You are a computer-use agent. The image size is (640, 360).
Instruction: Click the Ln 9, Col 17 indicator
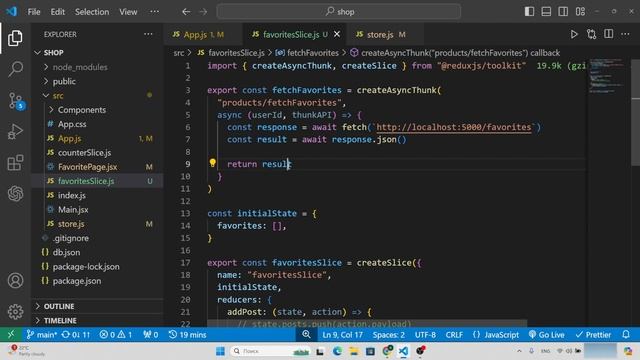(x=342, y=335)
